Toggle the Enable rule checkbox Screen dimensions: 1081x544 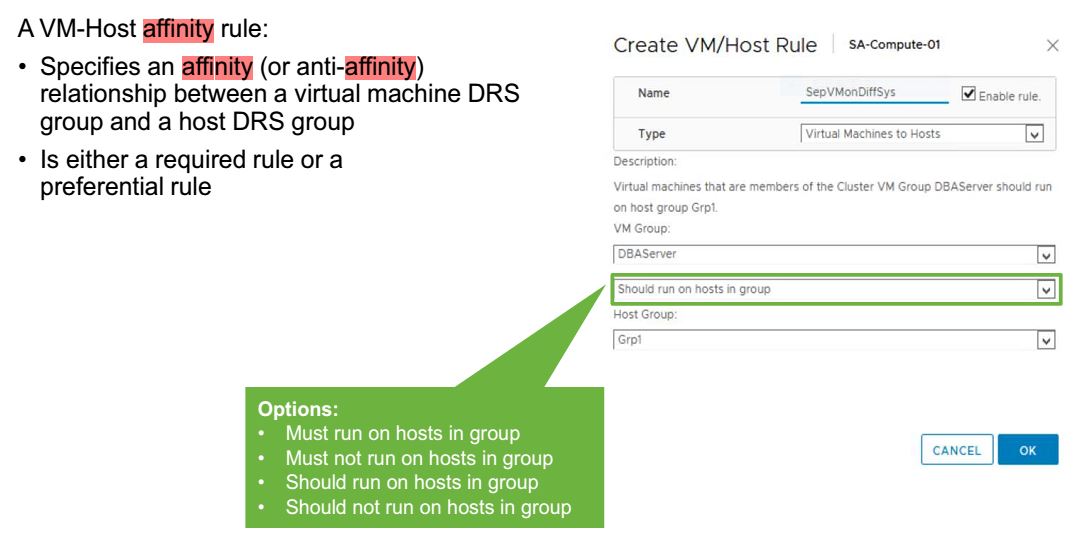969,94
